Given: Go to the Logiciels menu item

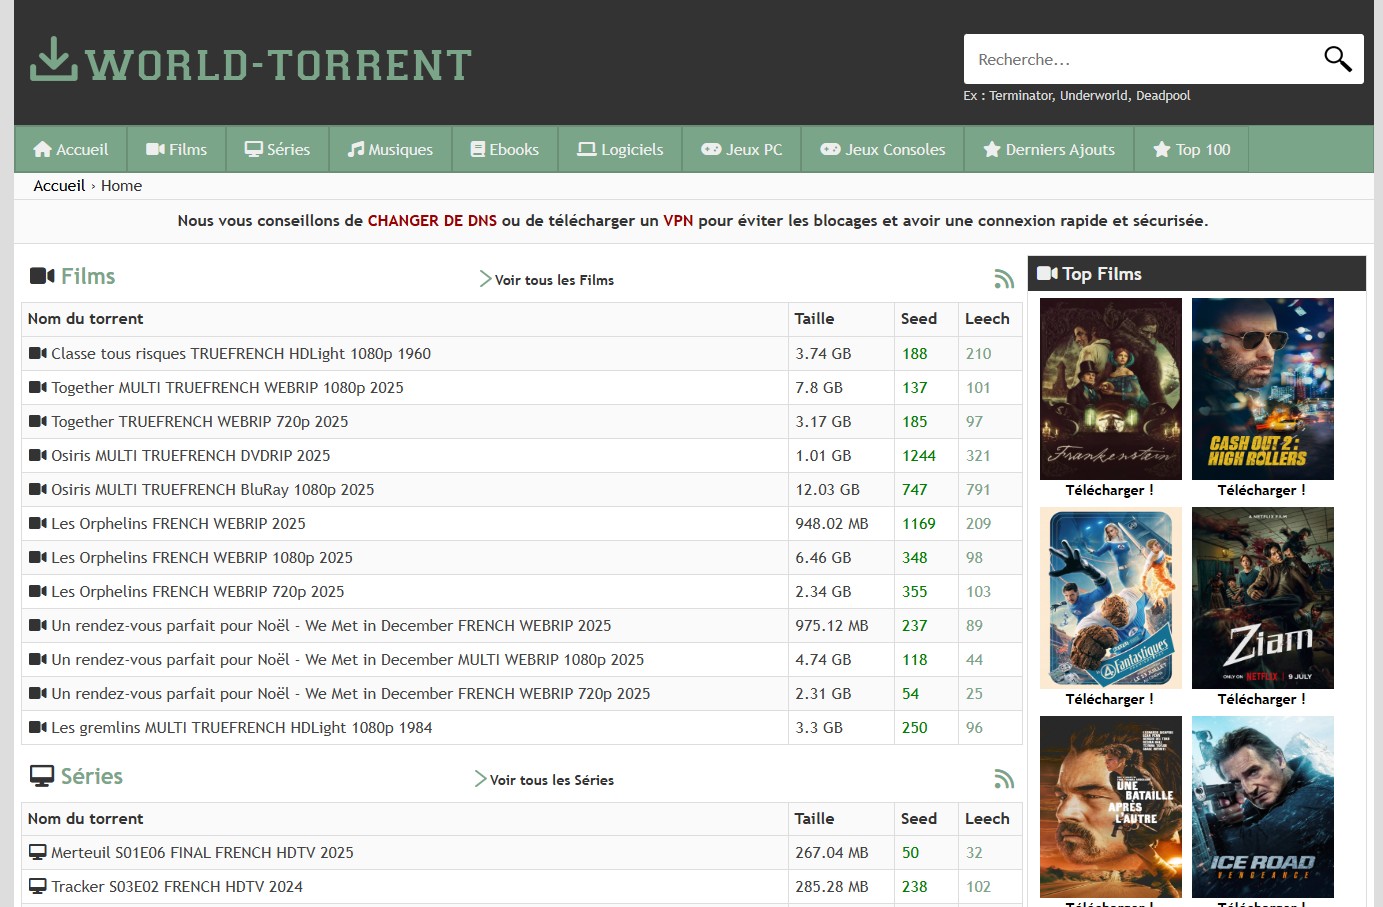Looking at the screenshot, I should point(620,149).
